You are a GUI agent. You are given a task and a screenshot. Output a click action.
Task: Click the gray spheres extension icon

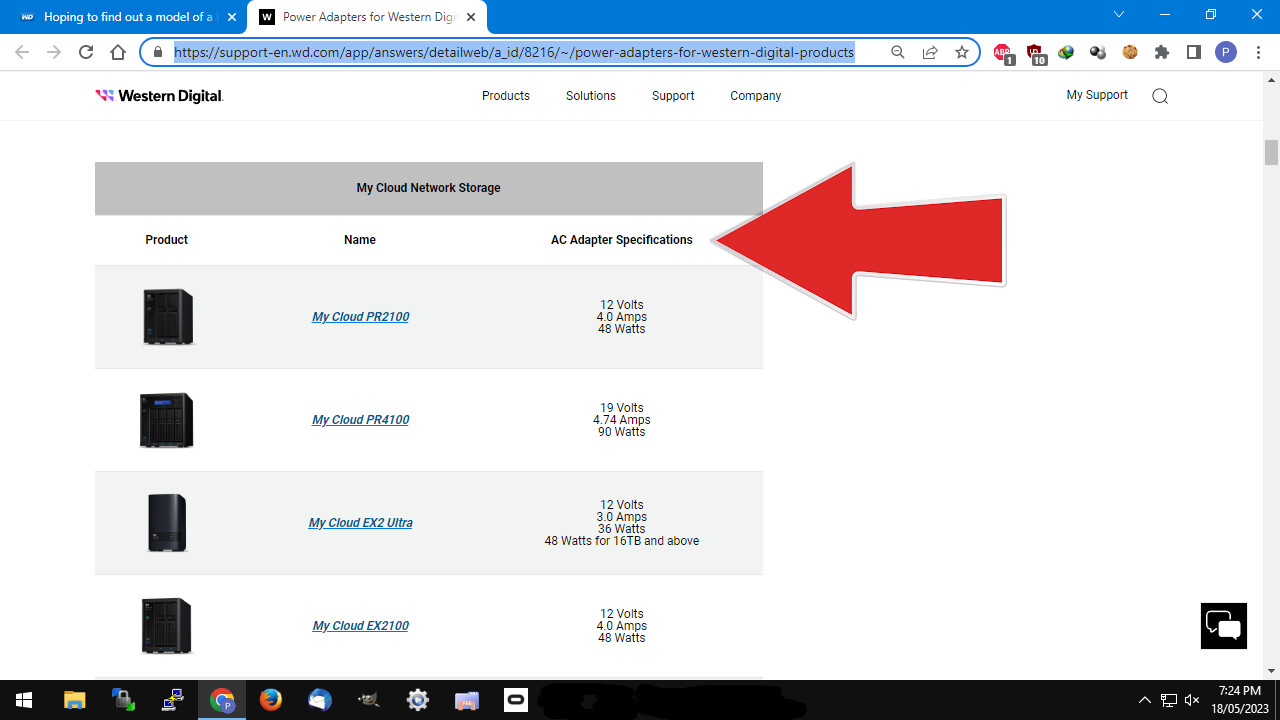tap(1098, 52)
